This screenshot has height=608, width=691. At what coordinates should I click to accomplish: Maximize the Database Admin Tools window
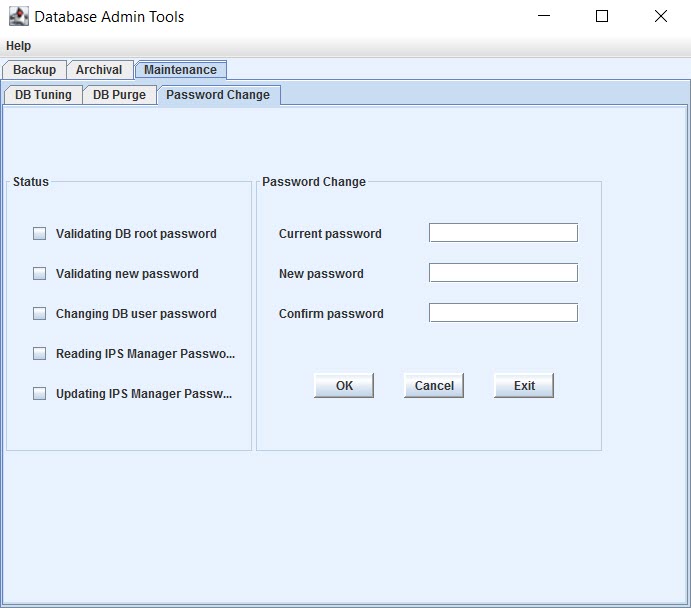tap(602, 16)
